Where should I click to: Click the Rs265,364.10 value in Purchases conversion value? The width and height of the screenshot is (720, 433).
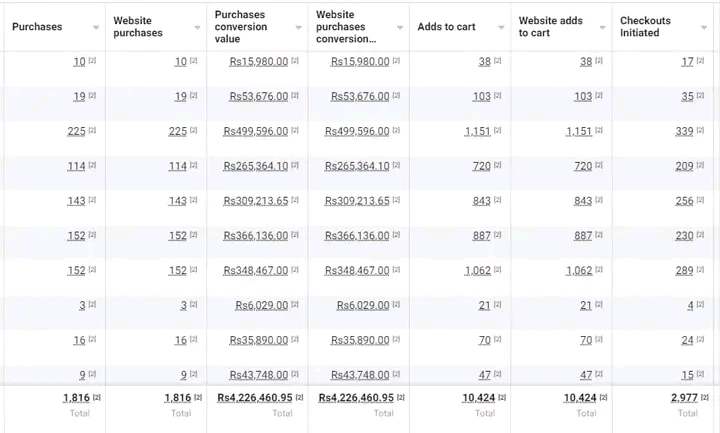click(255, 166)
